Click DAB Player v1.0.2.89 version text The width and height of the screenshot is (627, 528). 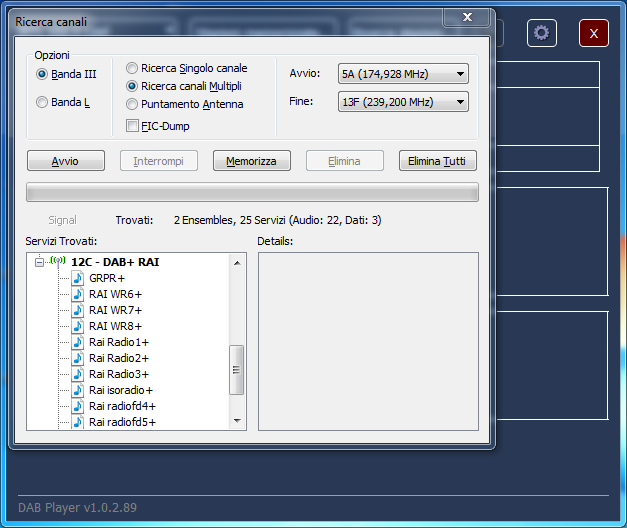78,508
